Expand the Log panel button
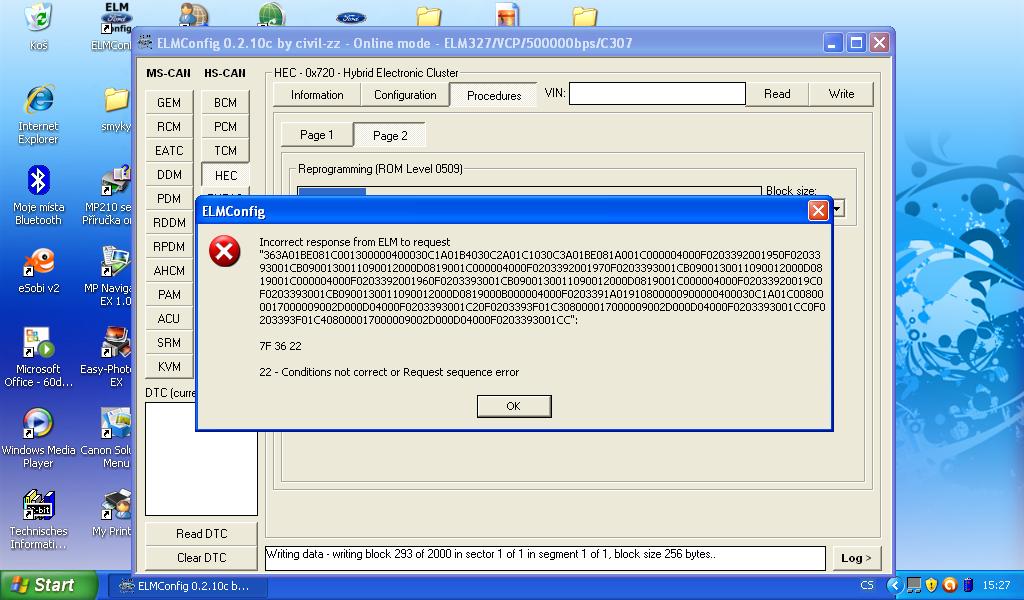 [x=855, y=558]
